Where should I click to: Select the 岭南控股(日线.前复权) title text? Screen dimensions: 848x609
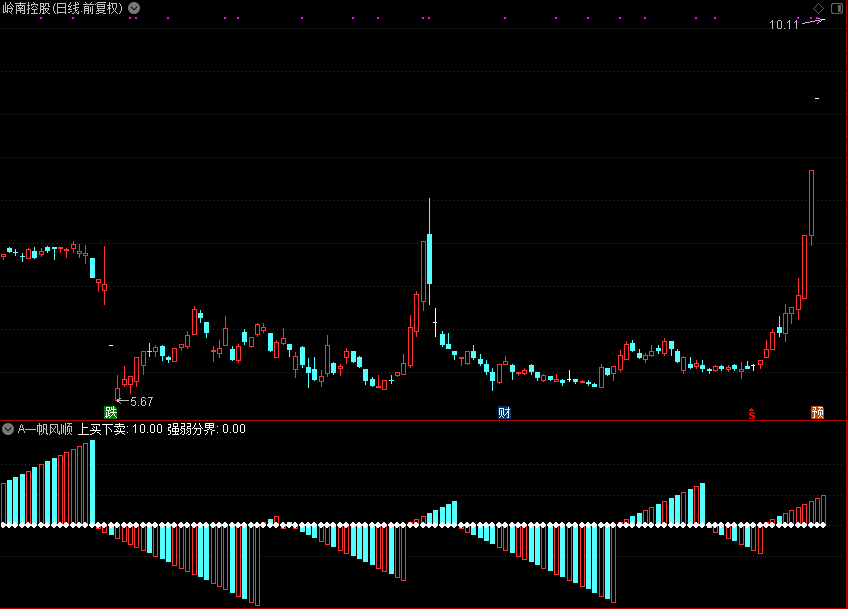click(x=63, y=8)
